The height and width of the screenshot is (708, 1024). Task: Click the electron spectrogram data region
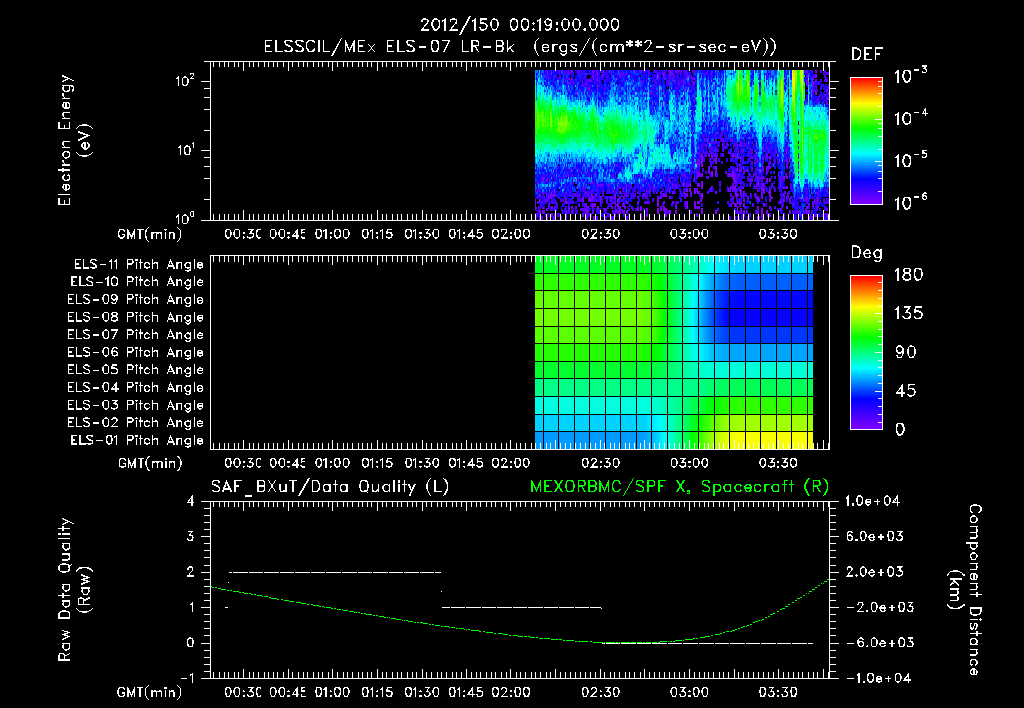tap(682, 142)
